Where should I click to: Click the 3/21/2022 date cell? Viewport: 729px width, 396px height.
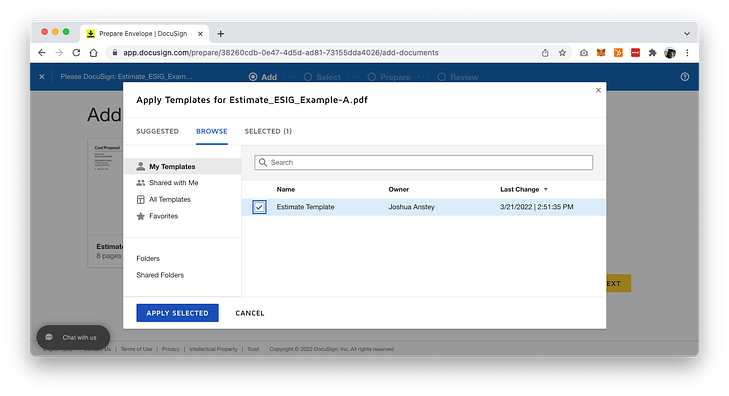click(537, 207)
